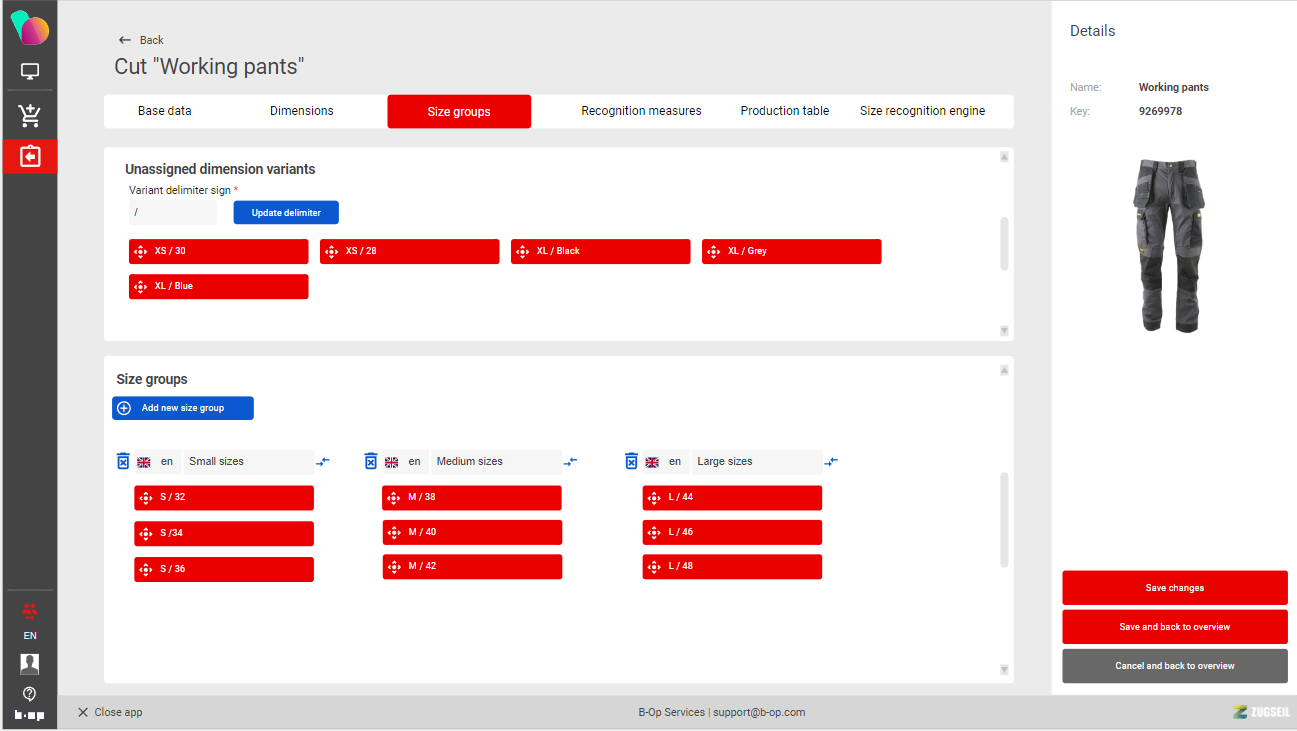Open the Production table tab
The image size is (1297, 731).
pyautogui.click(x=784, y=111)
